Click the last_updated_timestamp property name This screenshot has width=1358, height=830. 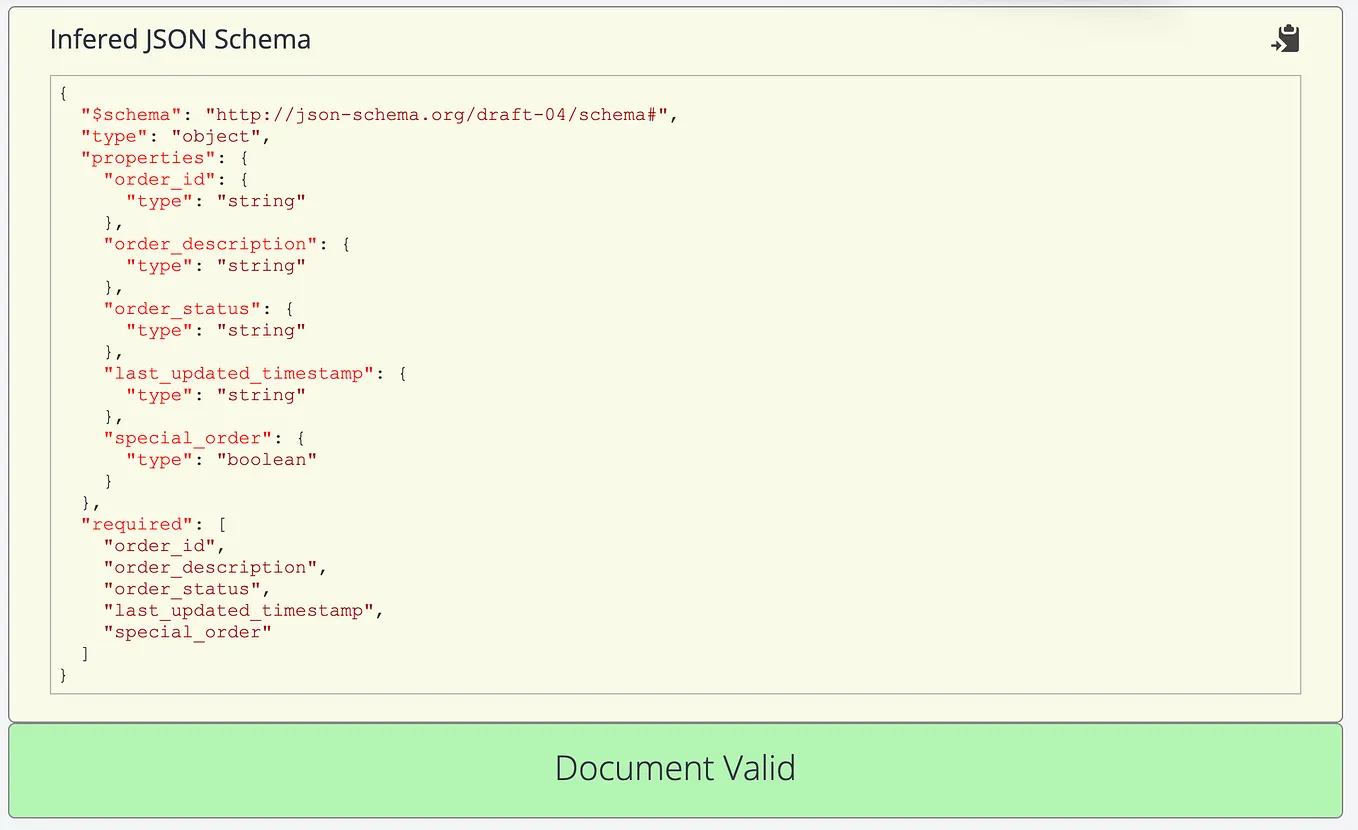click(239, 373)
